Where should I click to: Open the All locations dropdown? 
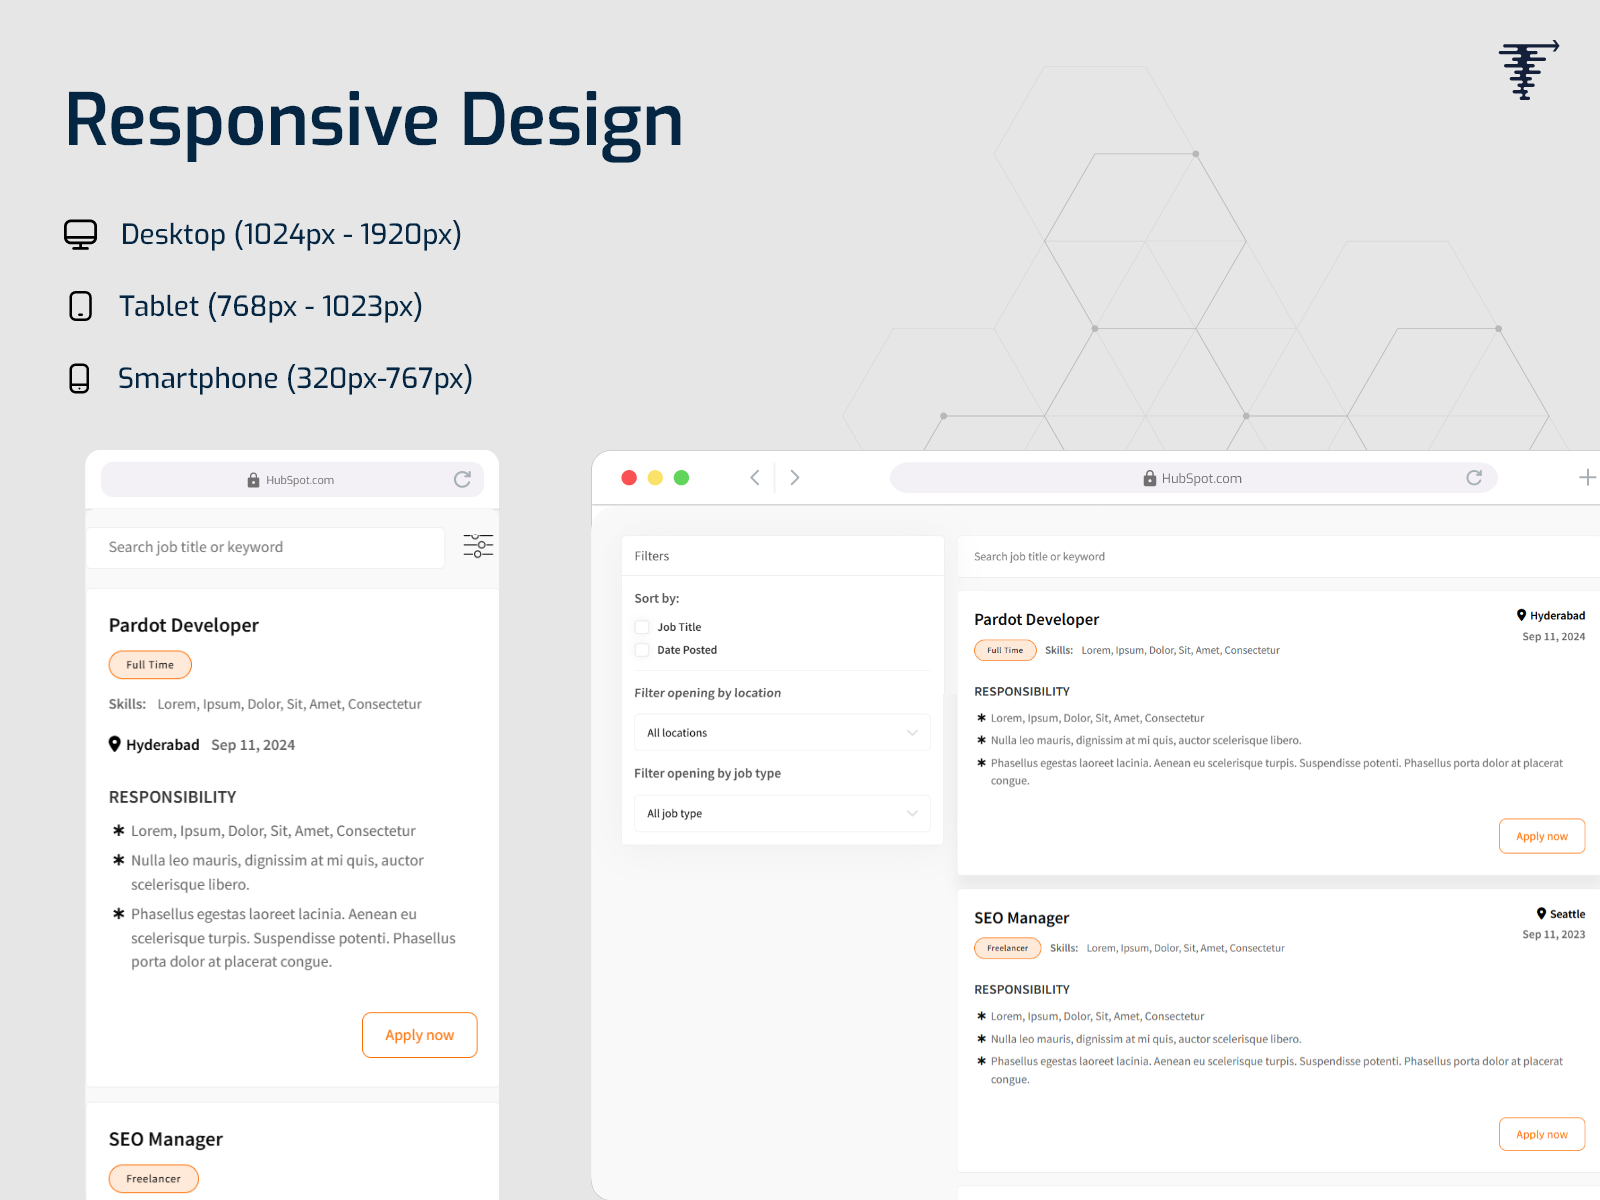pyautogui.click(x=782, y=732)
